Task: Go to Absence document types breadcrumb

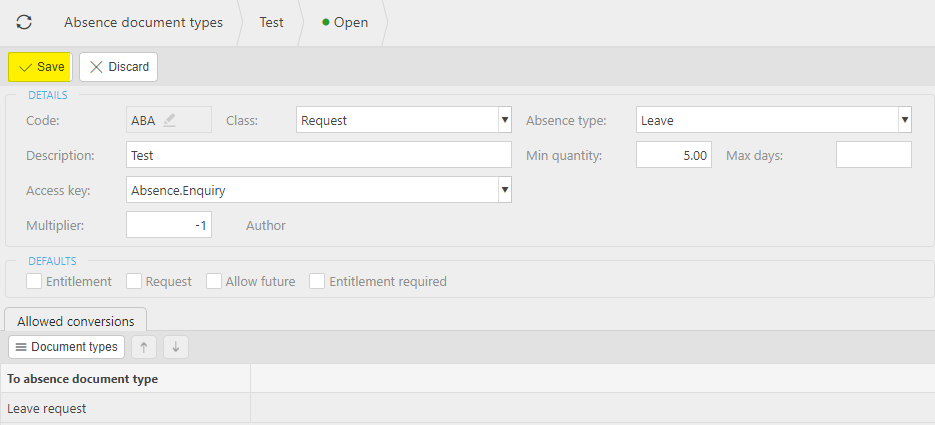Action: point(144,23)
